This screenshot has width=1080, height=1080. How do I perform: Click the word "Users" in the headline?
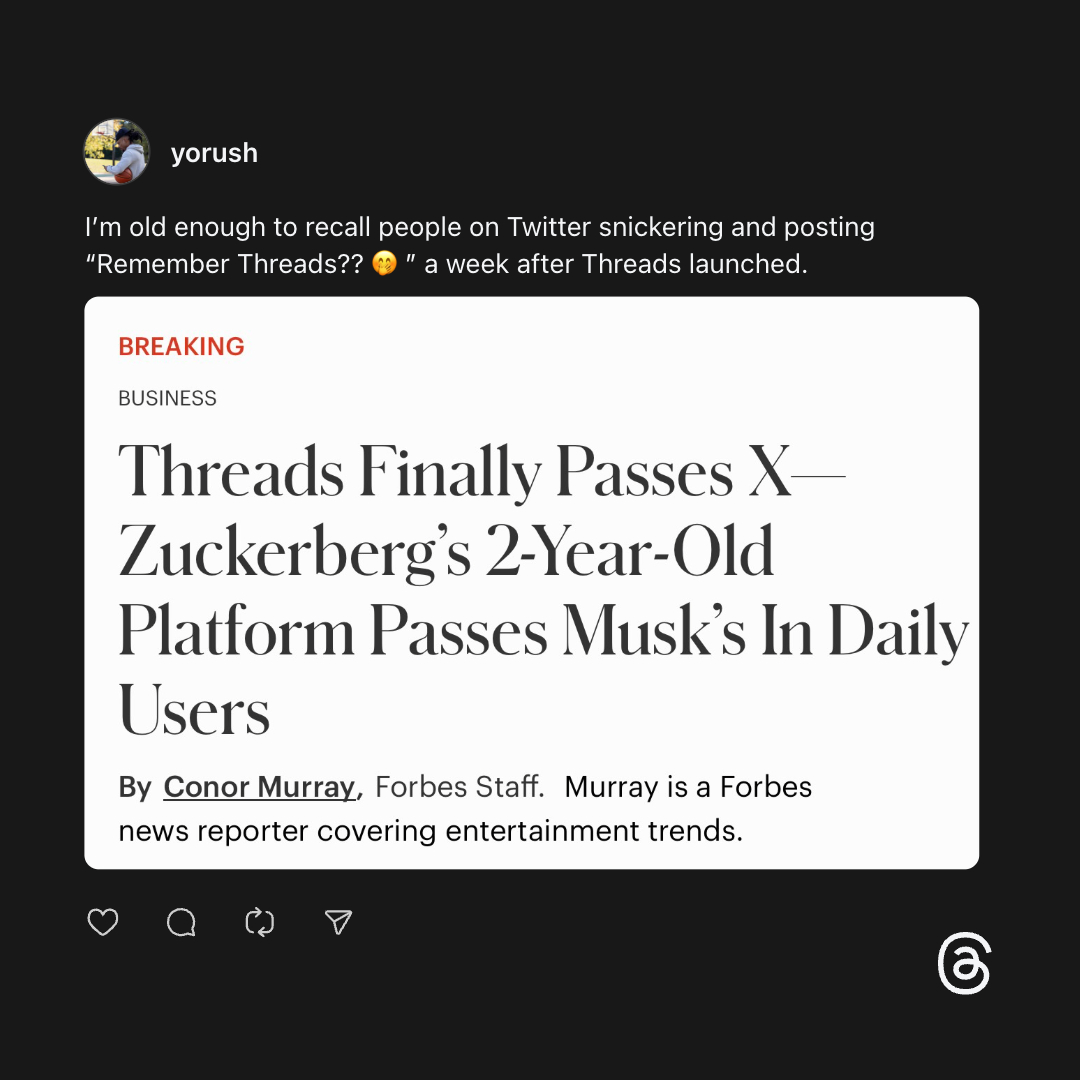[194, 712]
